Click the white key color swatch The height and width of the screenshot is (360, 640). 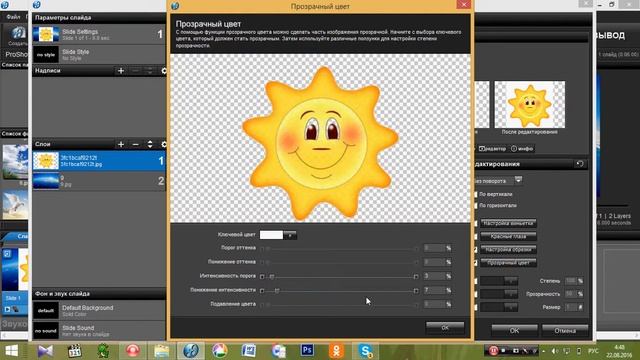271,235
